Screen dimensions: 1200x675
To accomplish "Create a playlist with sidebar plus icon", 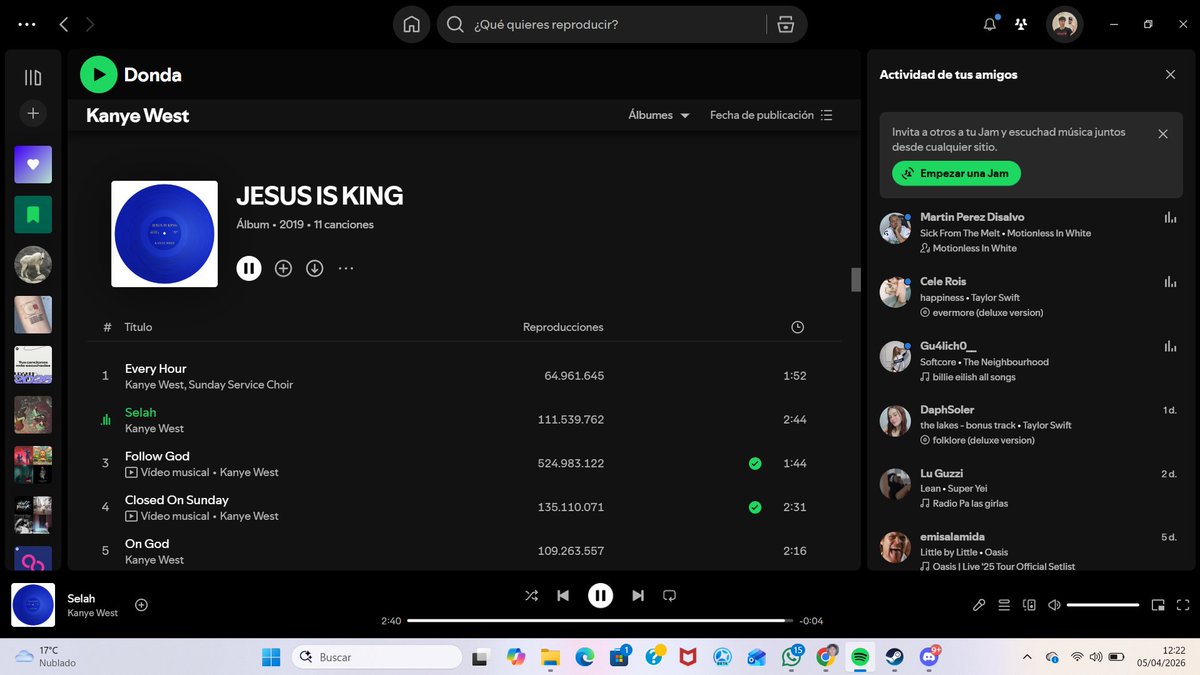I will pyautogui.click(x=33, y=113).
